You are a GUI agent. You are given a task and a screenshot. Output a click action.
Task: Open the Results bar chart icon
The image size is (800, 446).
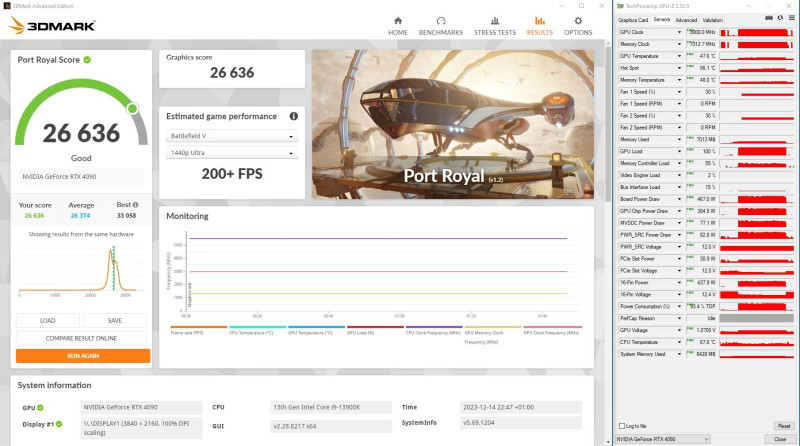pyautogui.click(x=540, y=21)
